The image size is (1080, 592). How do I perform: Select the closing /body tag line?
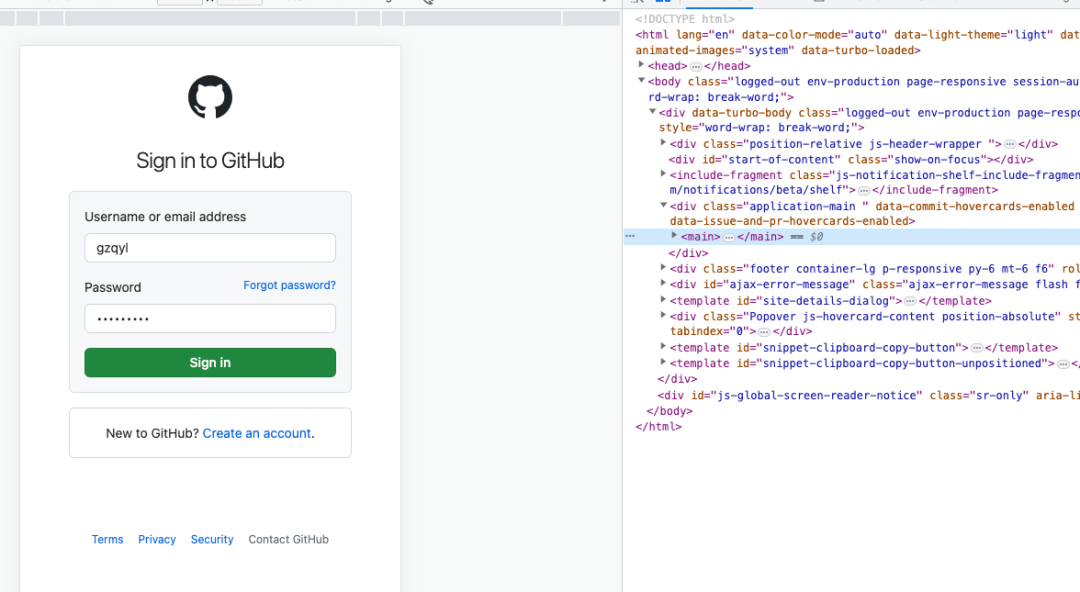coord(669,411)
